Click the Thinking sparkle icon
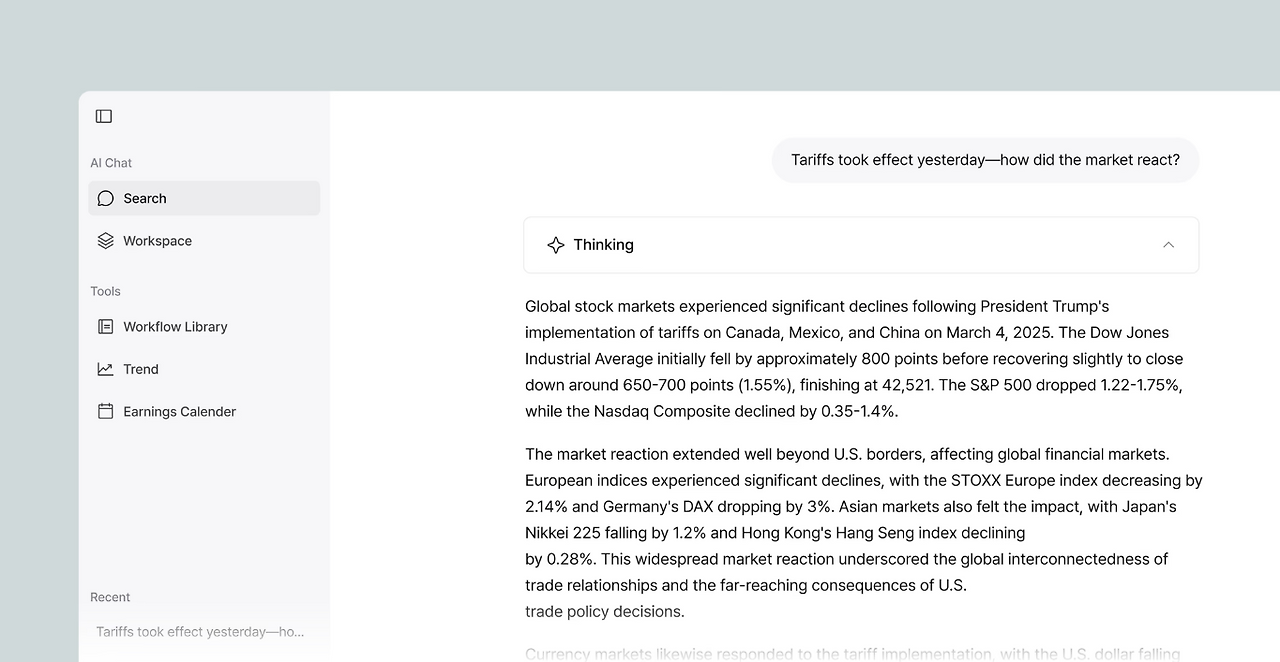The width and height of the screenshot is (1280, 662). pos(556,245)
